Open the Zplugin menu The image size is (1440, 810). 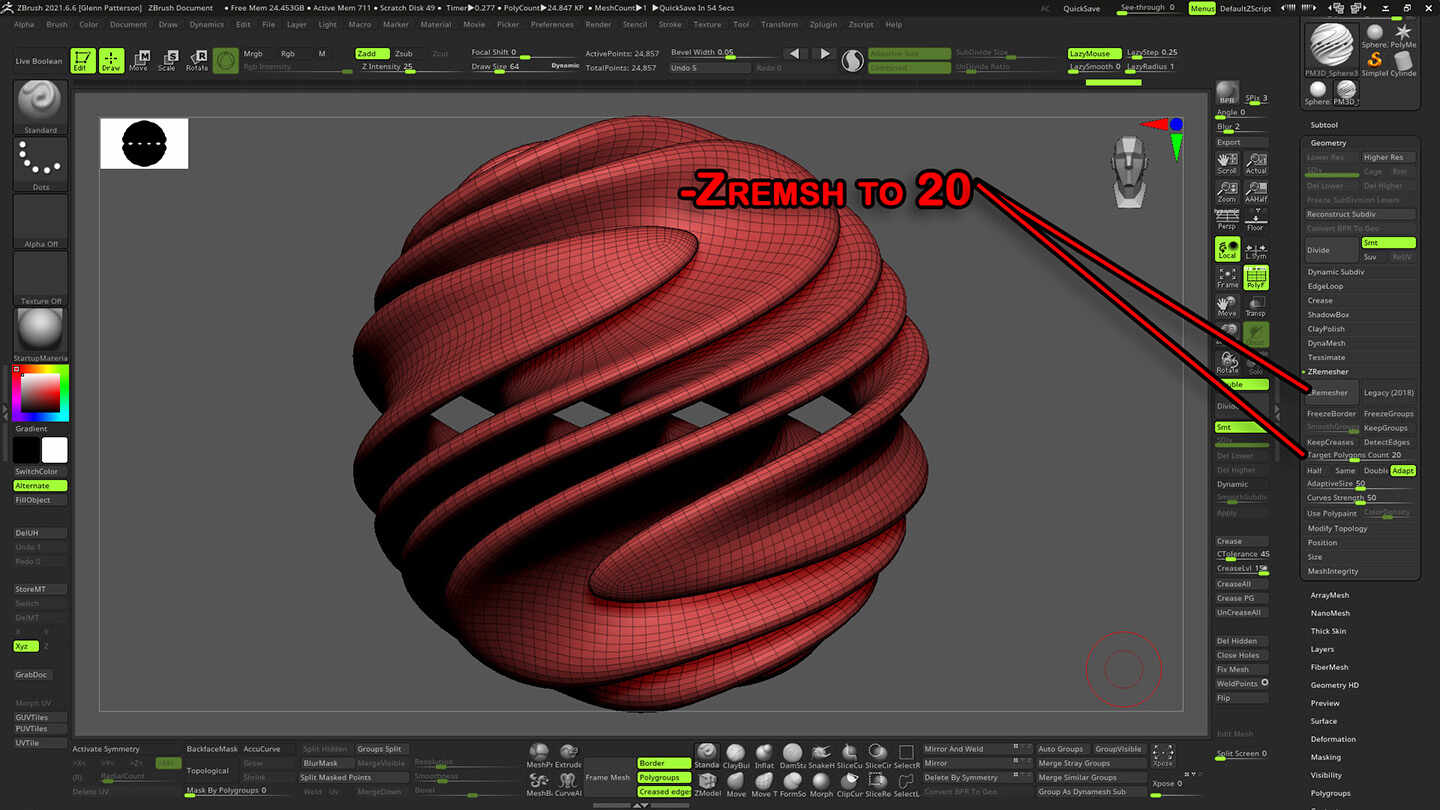coord(821,24)
